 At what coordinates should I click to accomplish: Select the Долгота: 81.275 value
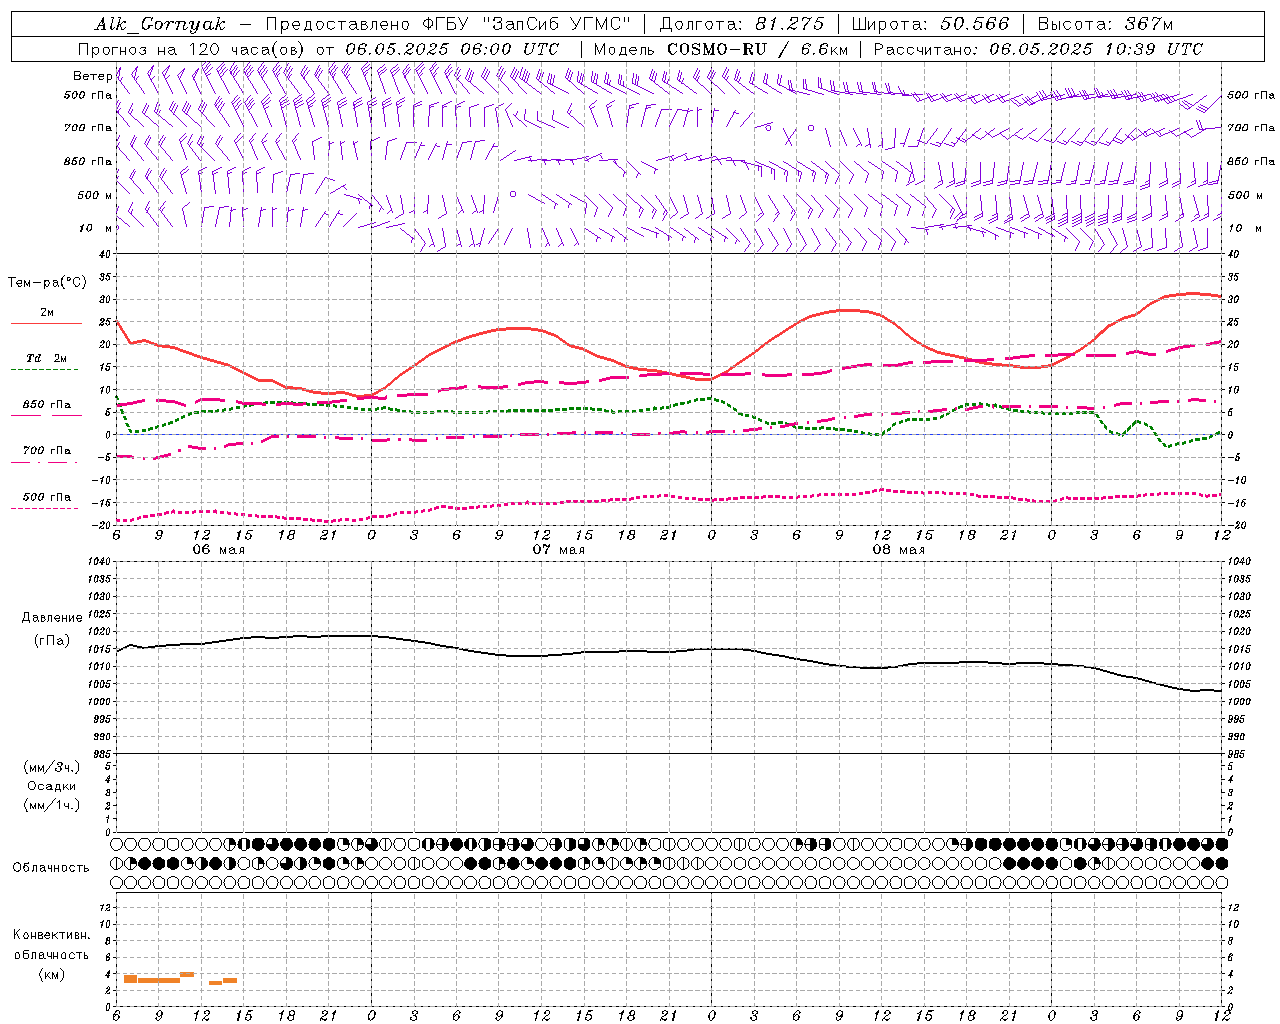coord(742,24)
